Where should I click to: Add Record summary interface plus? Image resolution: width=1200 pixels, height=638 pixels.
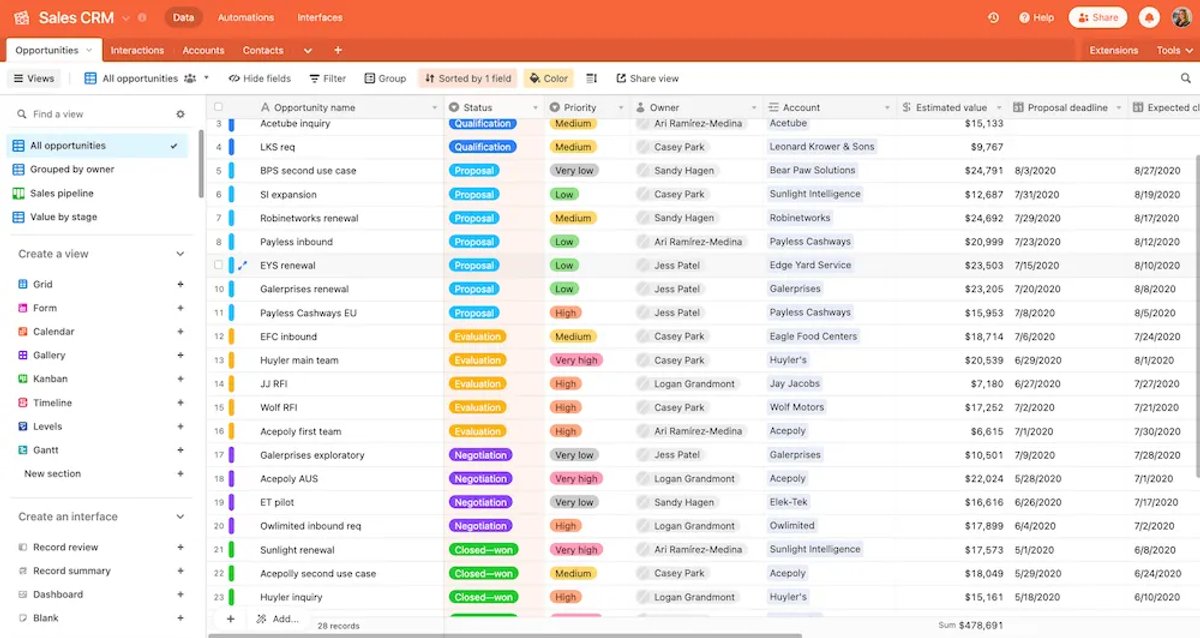(x=181, y=571)
